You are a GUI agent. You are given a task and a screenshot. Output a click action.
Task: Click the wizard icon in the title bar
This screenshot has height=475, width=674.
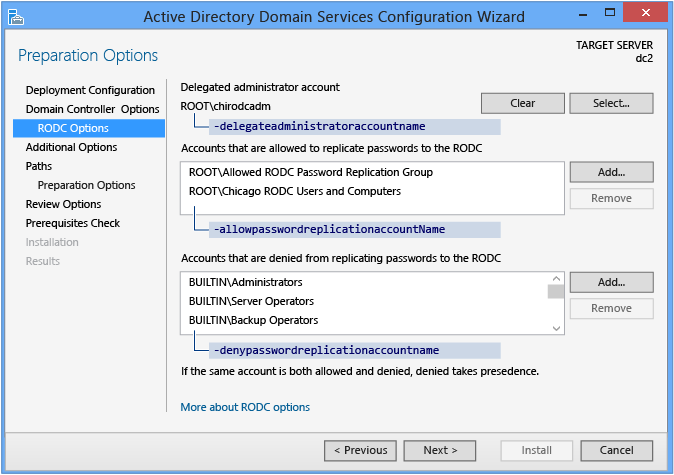coord(15,17)
